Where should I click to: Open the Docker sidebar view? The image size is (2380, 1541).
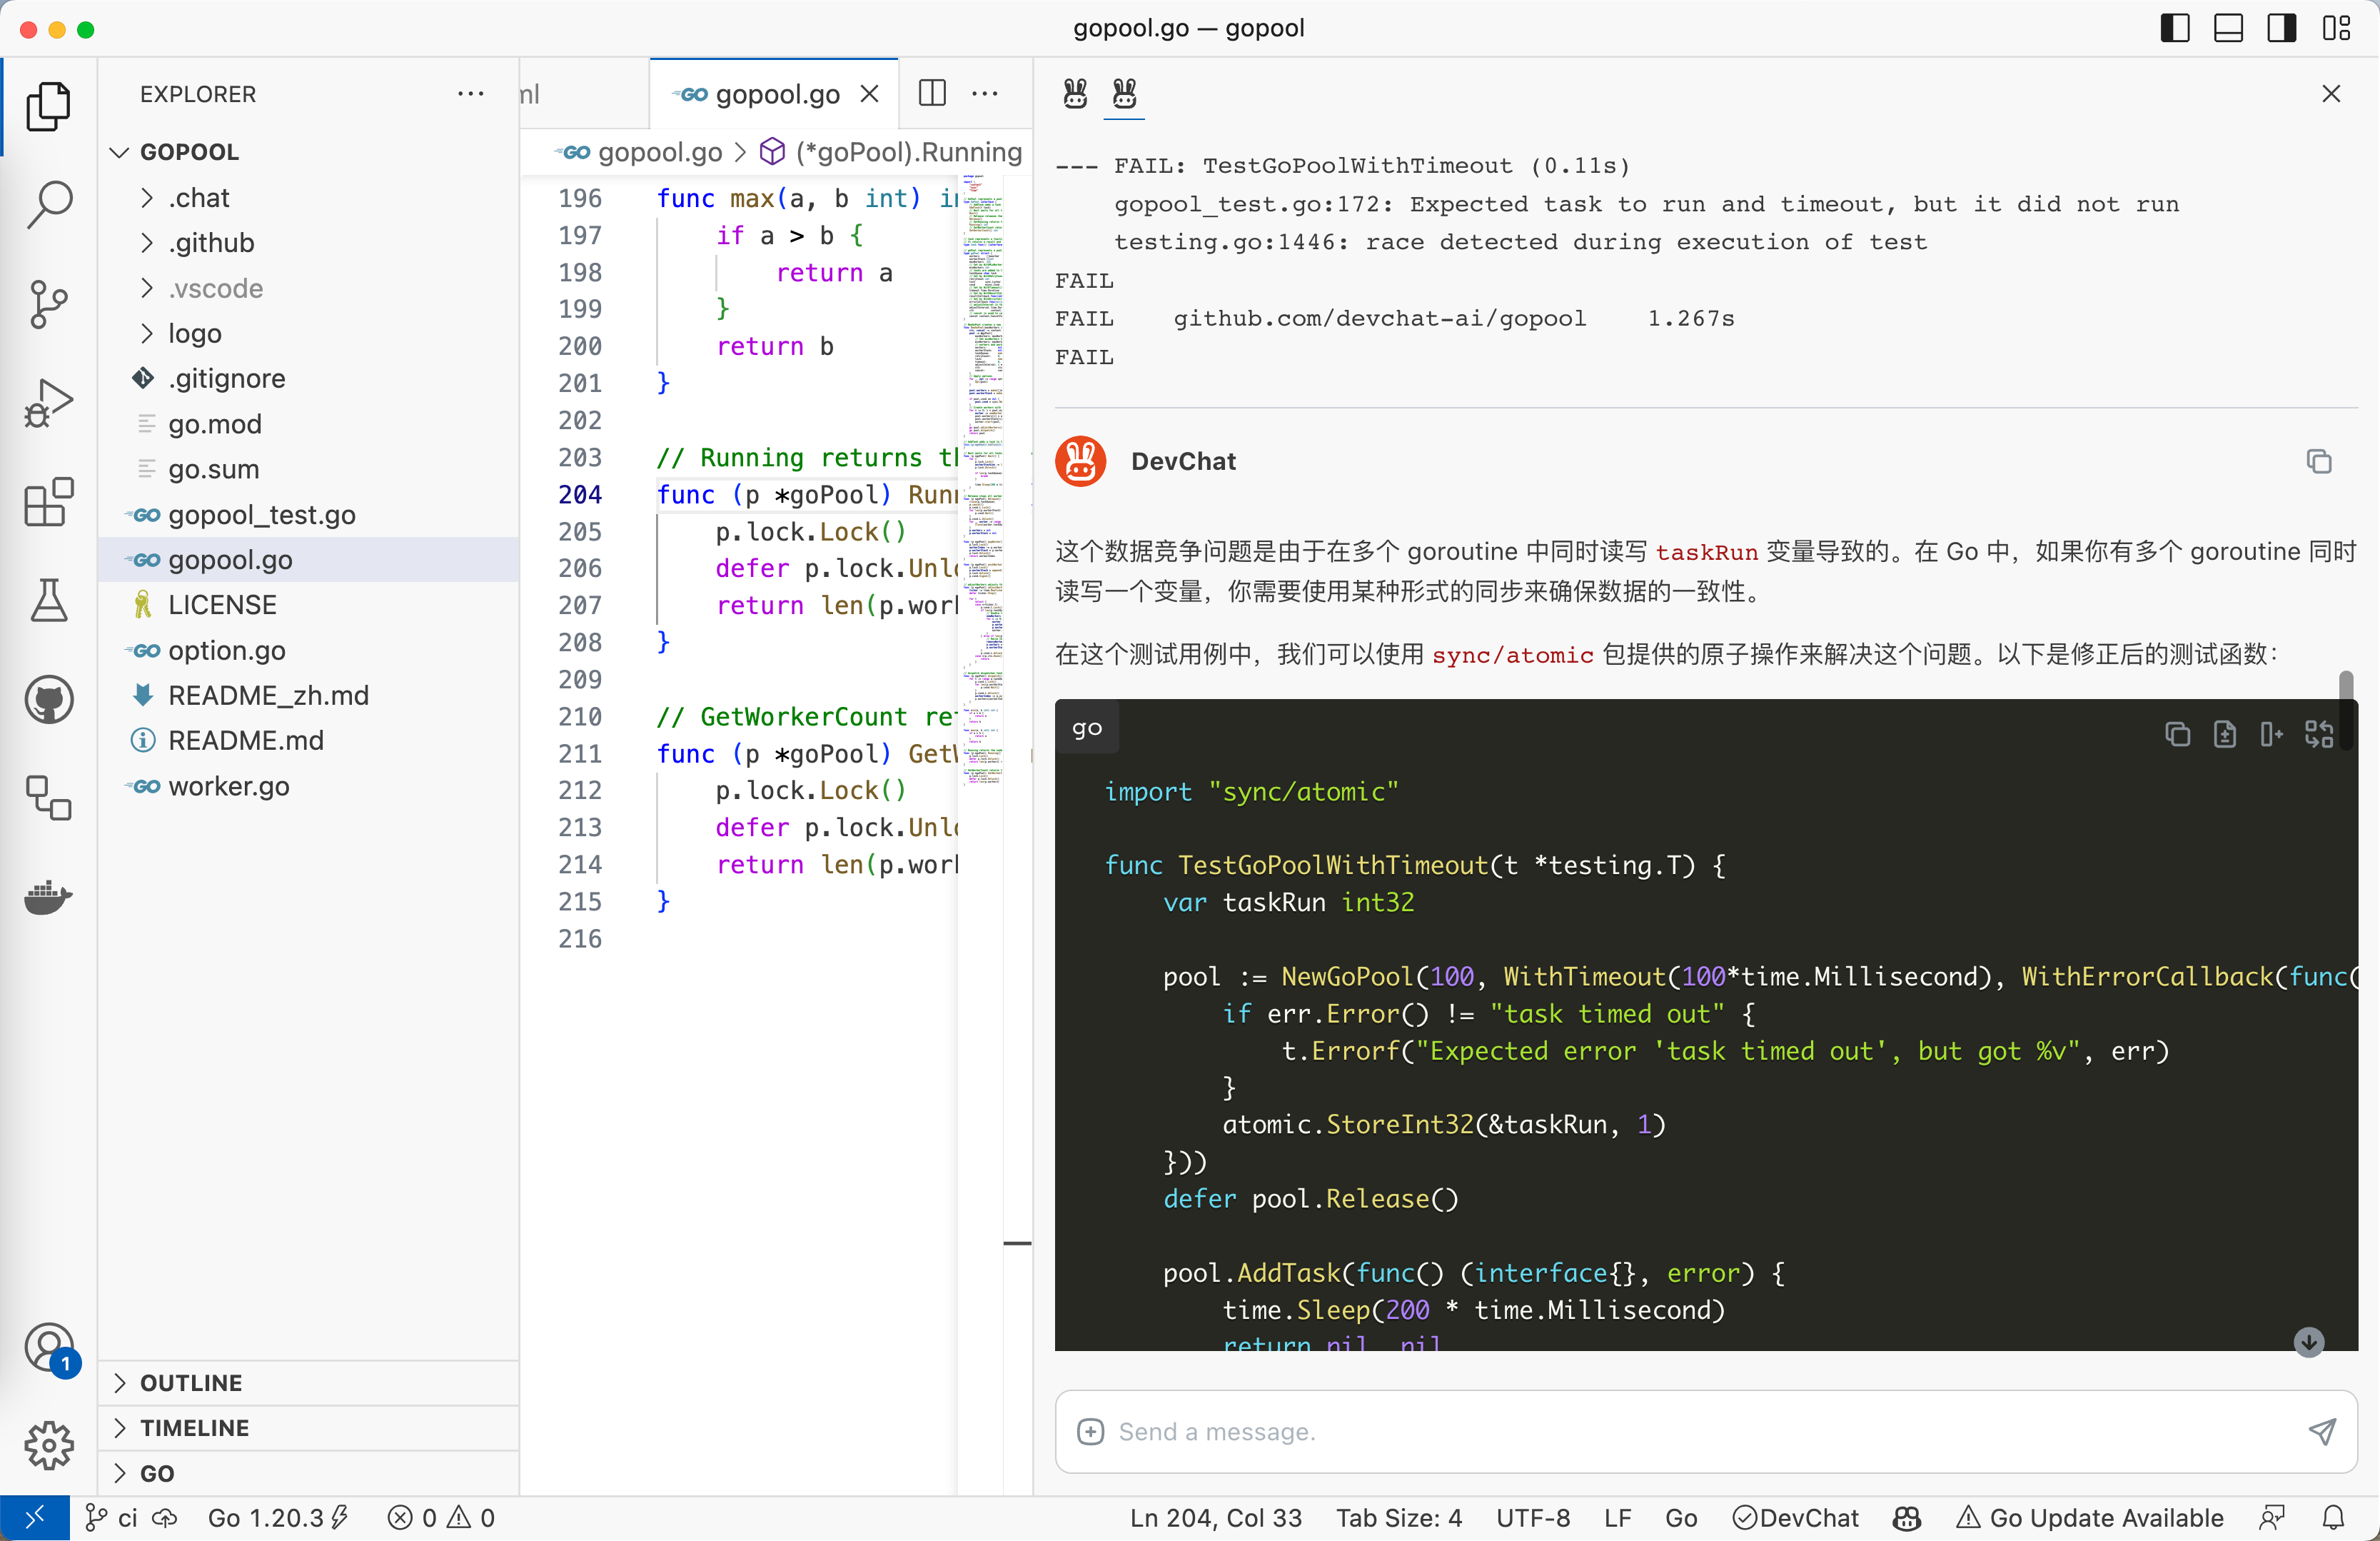coord(48,897)
